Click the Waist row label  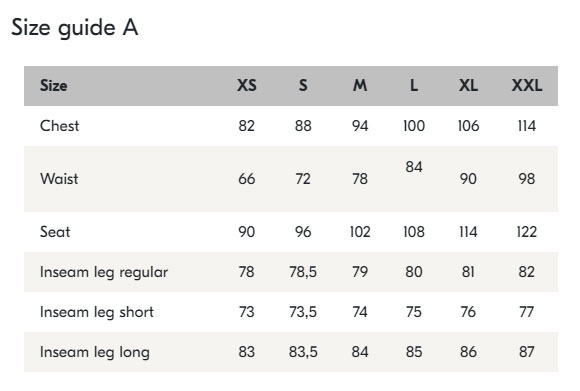pyautogui.click(x=59, y=179)
